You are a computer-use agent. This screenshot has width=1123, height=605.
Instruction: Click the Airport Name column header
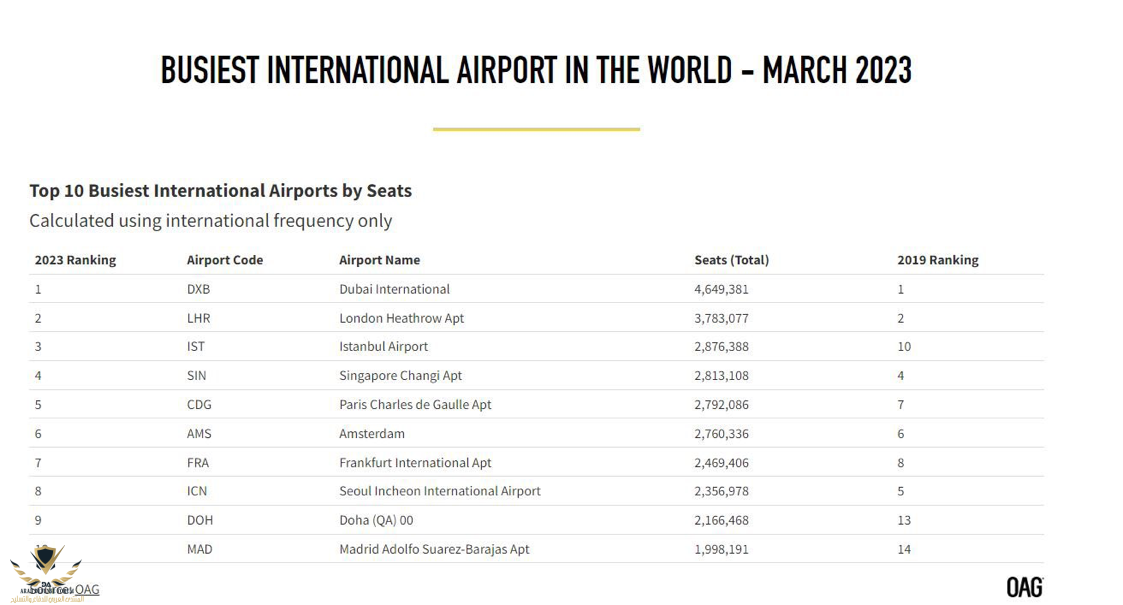tap(379, 260)
